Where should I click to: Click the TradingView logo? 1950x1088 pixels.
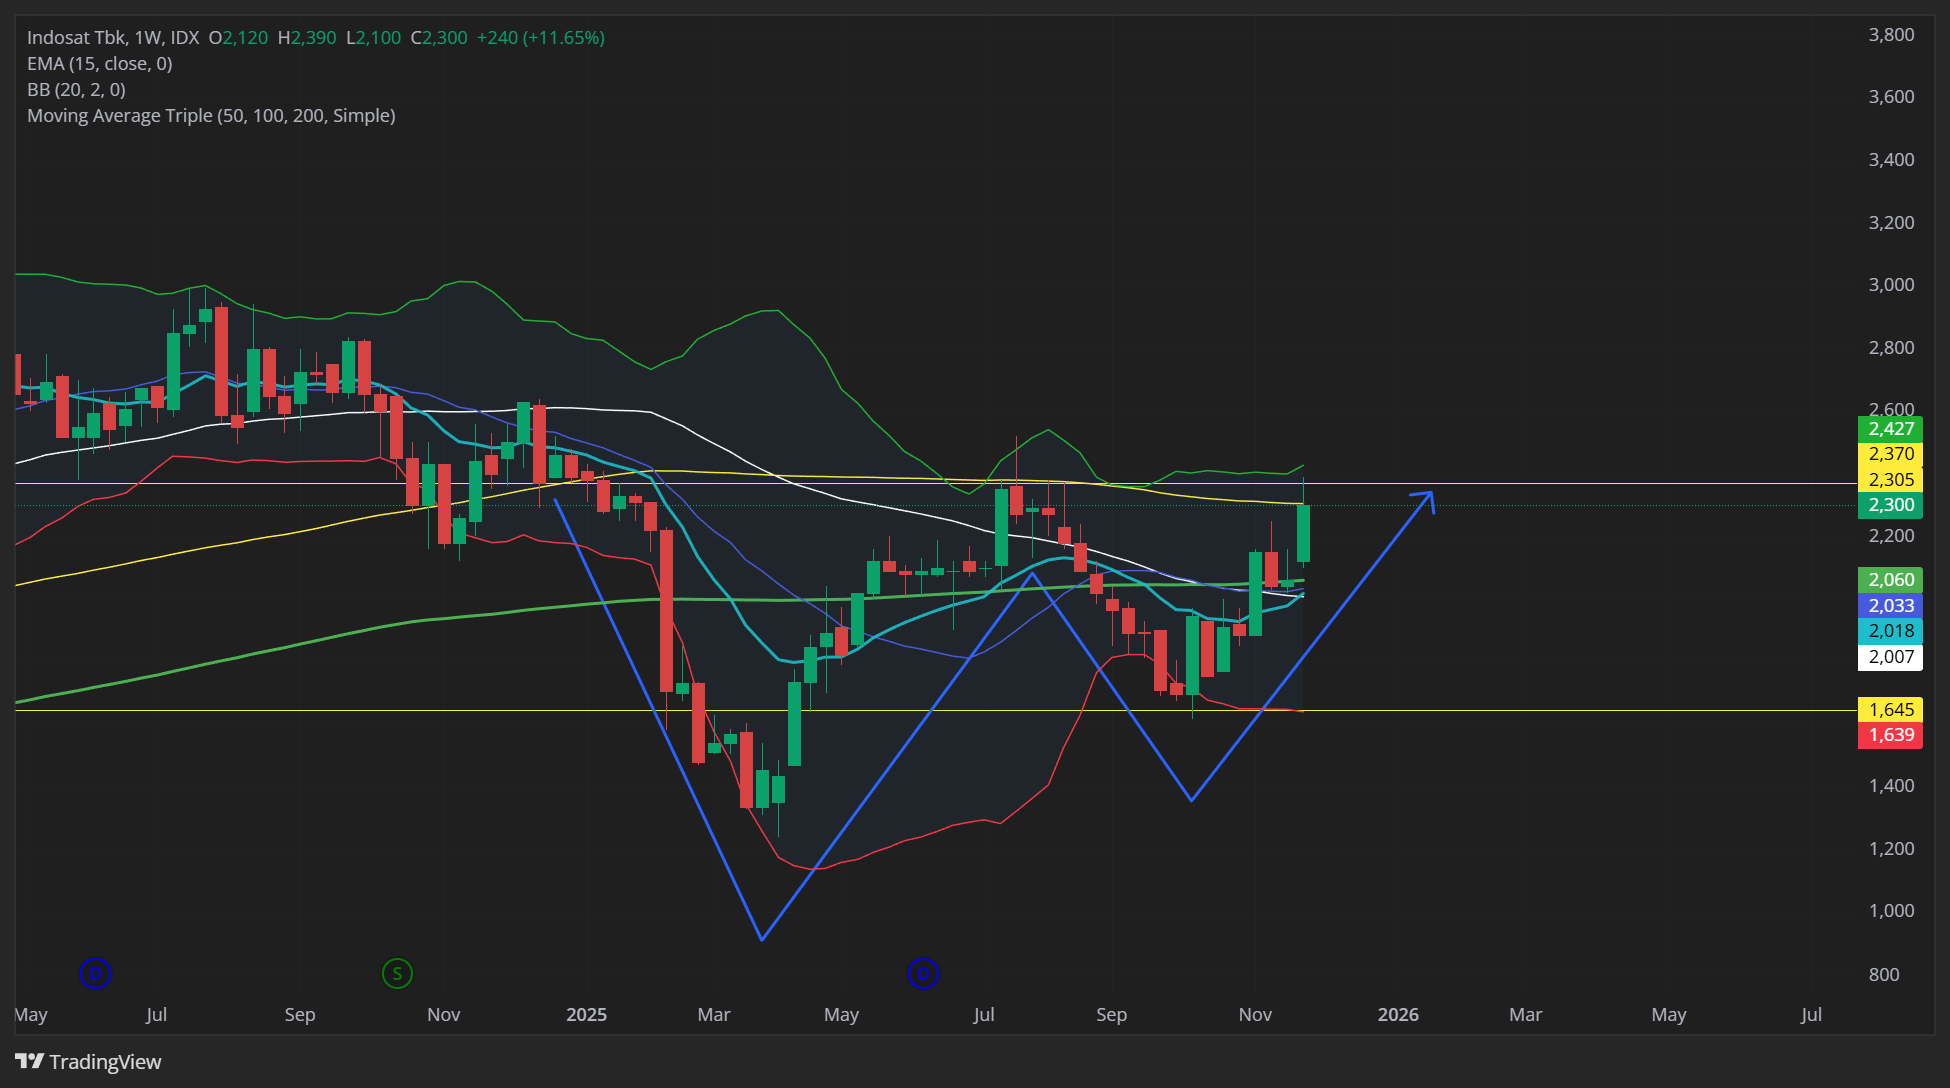[x=88, y=1061]
